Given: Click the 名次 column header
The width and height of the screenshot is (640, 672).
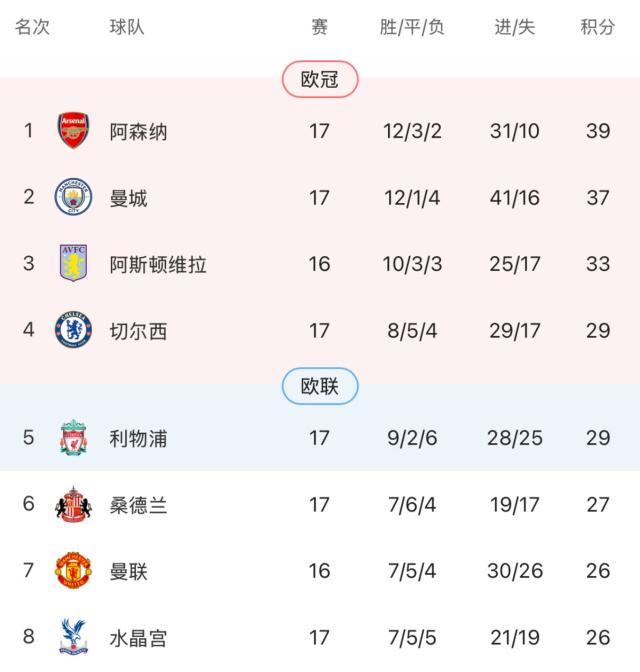Looking at the screenshot, I should [x=32, y=27].
